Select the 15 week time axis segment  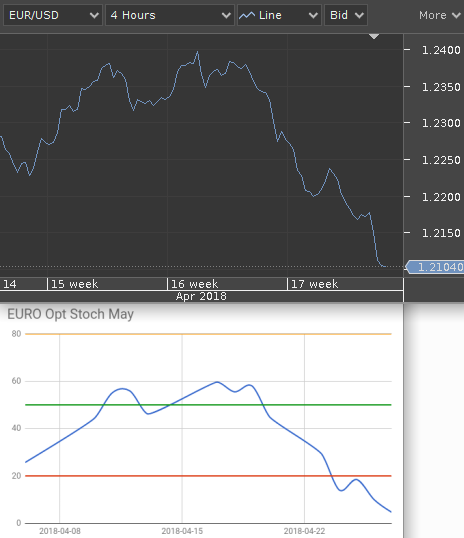coord(107,284)
